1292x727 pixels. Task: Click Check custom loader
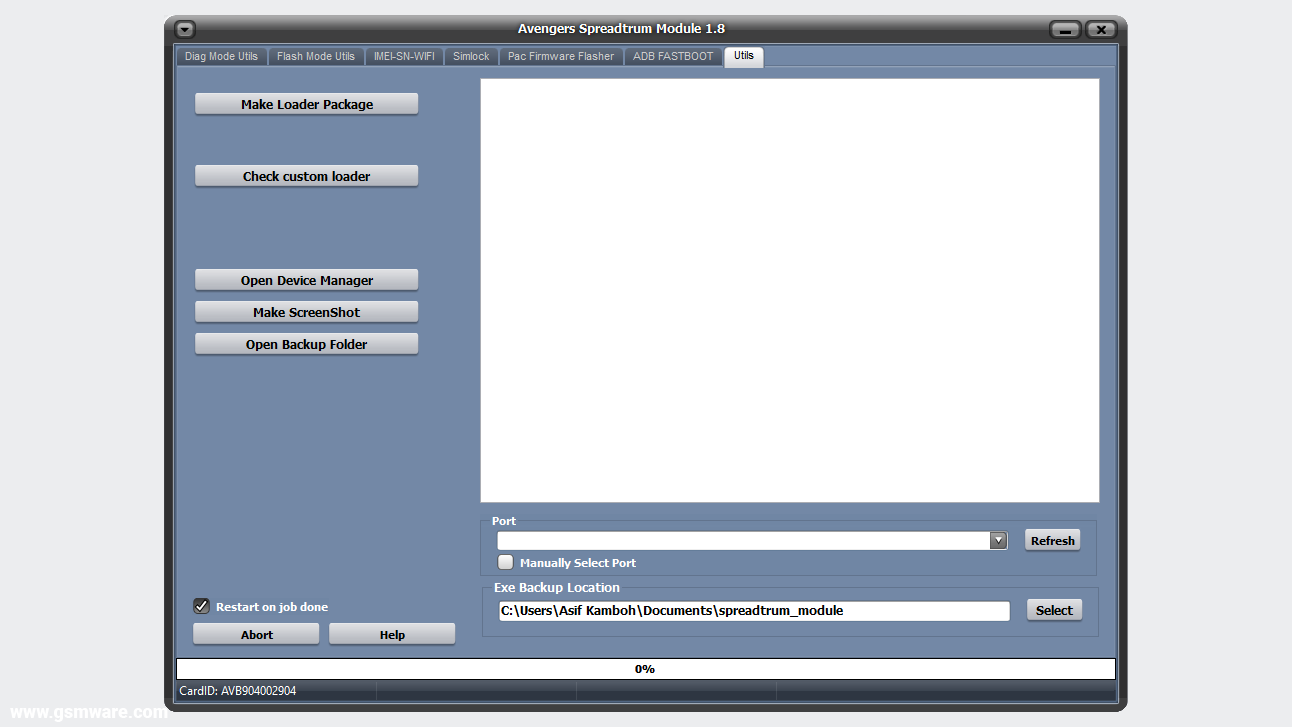(x=306, y=175)
